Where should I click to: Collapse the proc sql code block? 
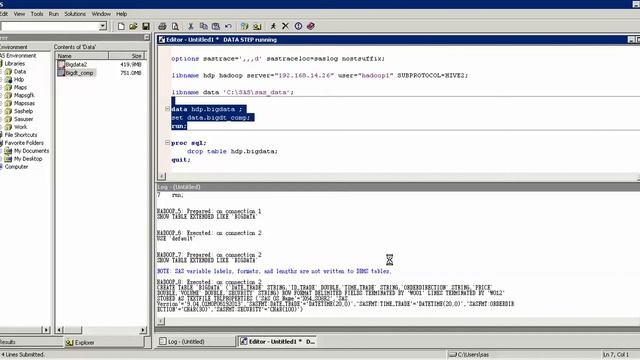[x=167, y=143]
